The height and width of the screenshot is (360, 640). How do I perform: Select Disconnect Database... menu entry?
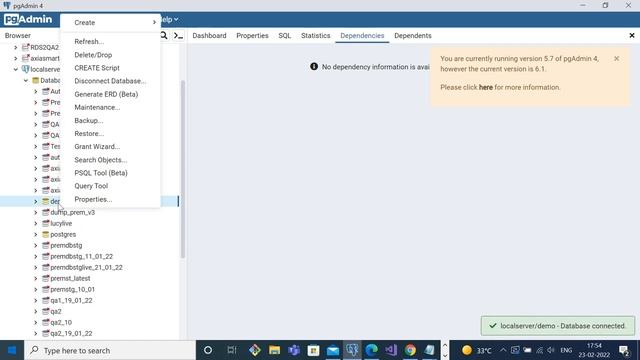(x=110, y=81)
